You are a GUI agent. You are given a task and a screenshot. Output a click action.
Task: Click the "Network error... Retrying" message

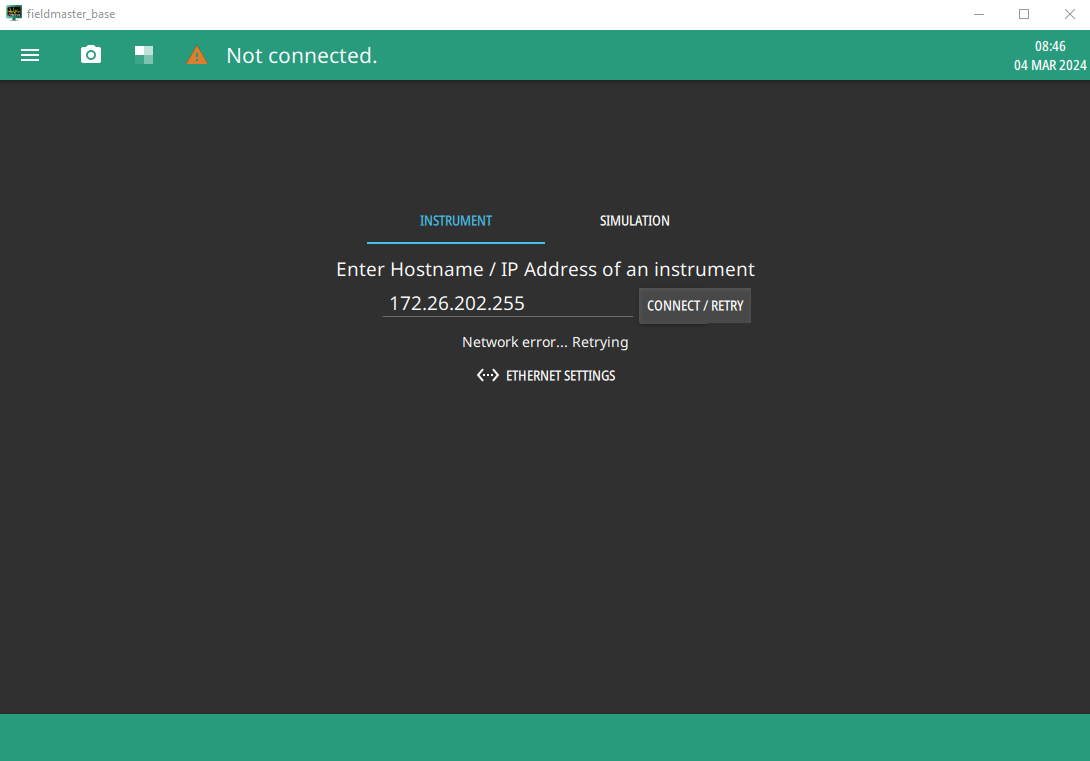(x=545, y=342)
